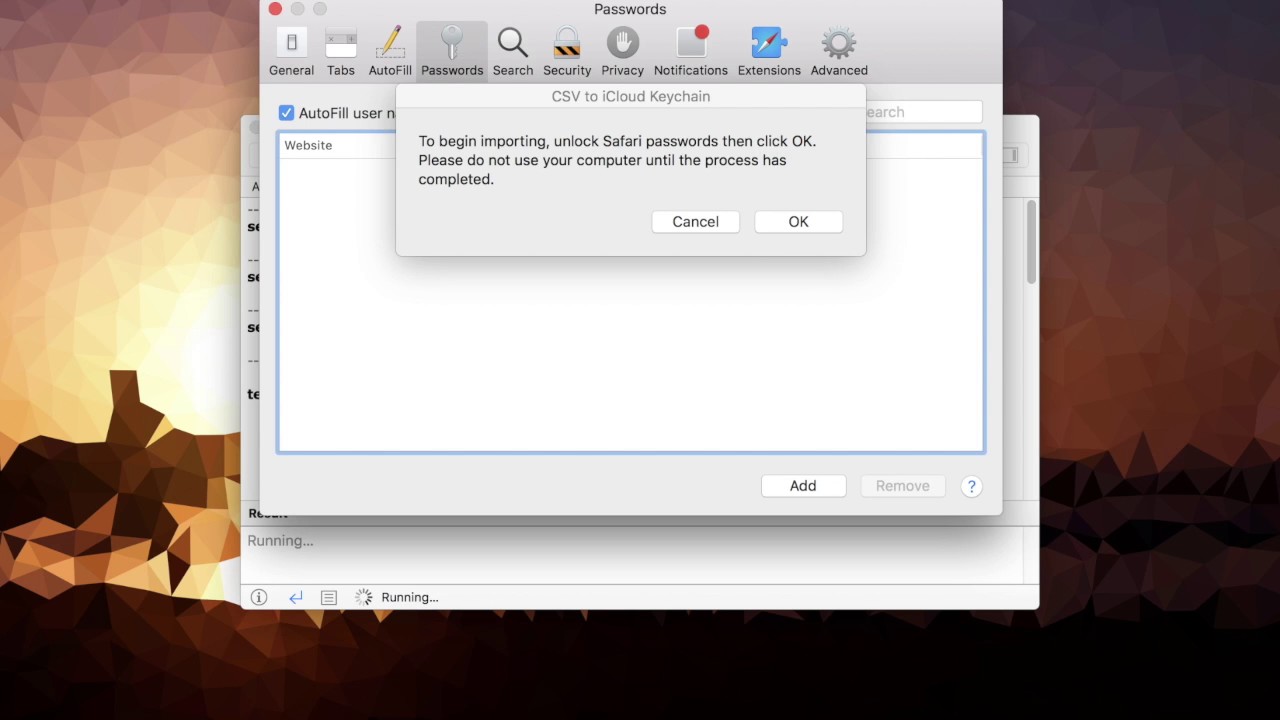Click the Running... text in the result pane
This screenshot has height=720, width=1280.
tap(280, 540)
